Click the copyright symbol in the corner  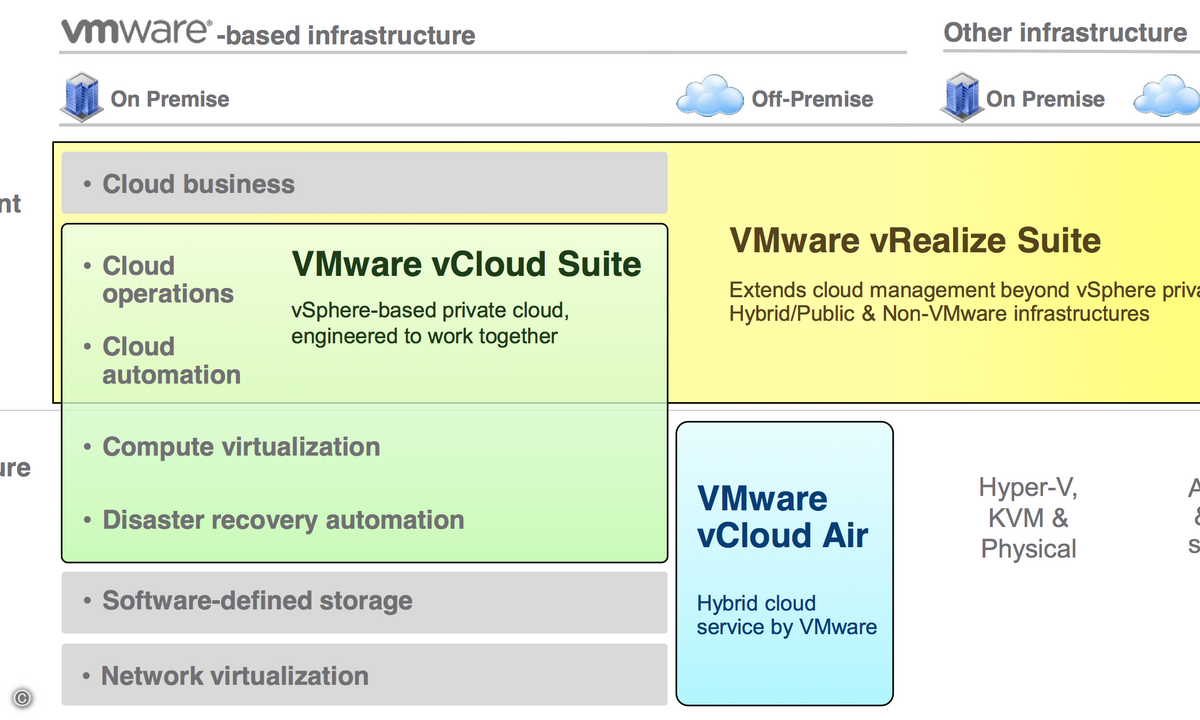pyautogui.click(x=22, y=698)
